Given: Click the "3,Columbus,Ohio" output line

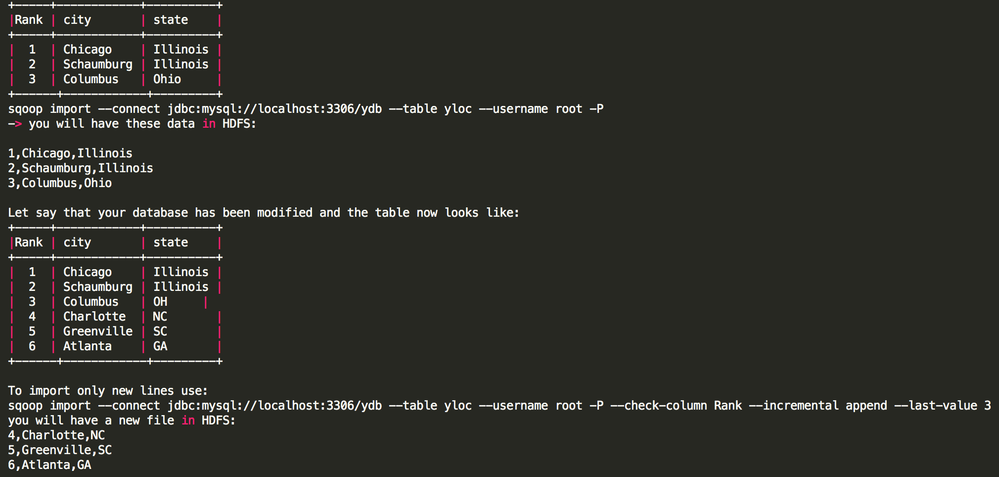Looking at the screenshot, I should (59, 183).
